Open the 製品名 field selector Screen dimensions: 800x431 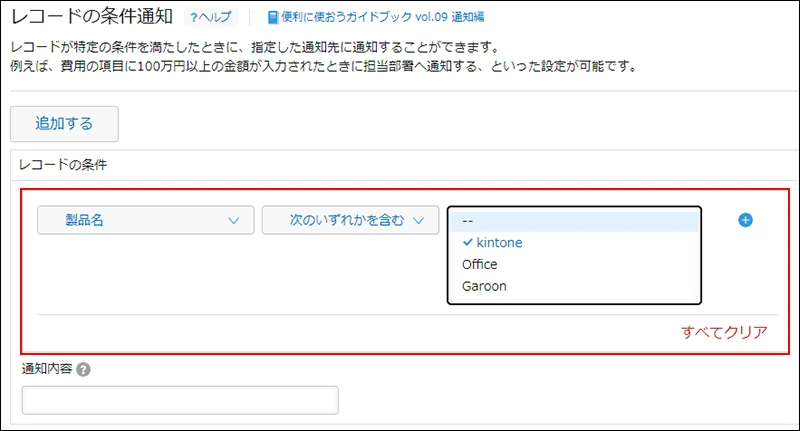[145, 220]
